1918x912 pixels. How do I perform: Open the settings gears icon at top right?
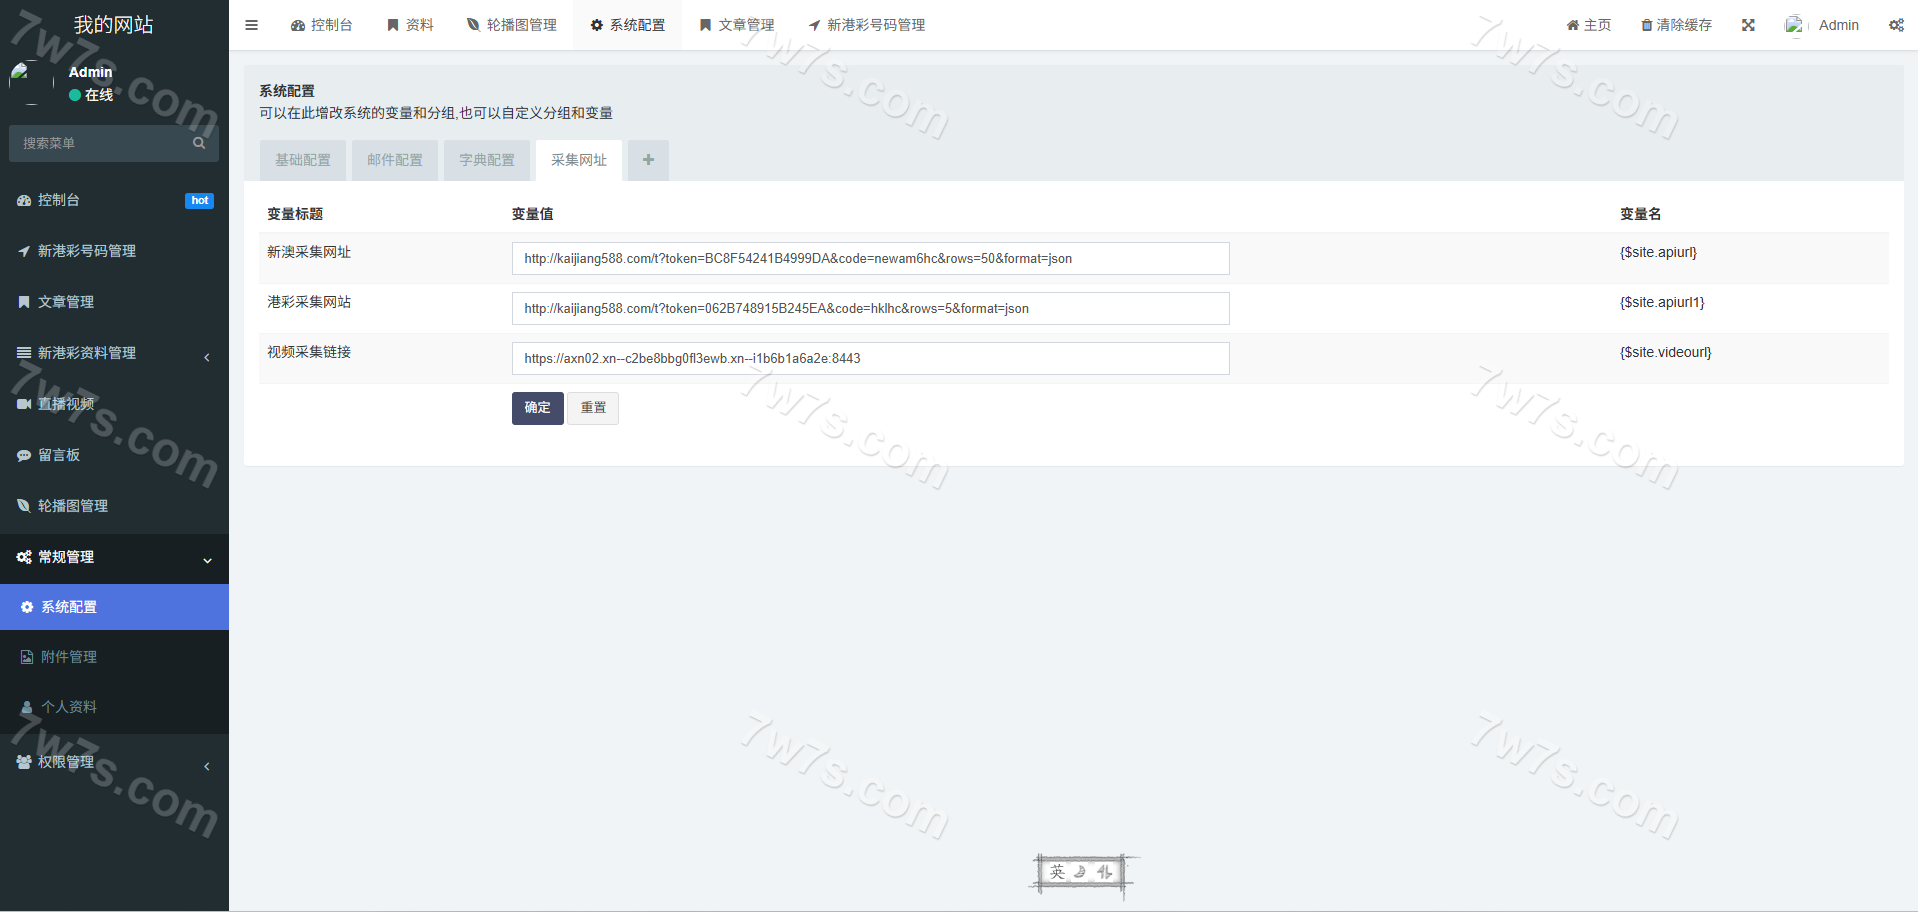[x=1896, y=25]
